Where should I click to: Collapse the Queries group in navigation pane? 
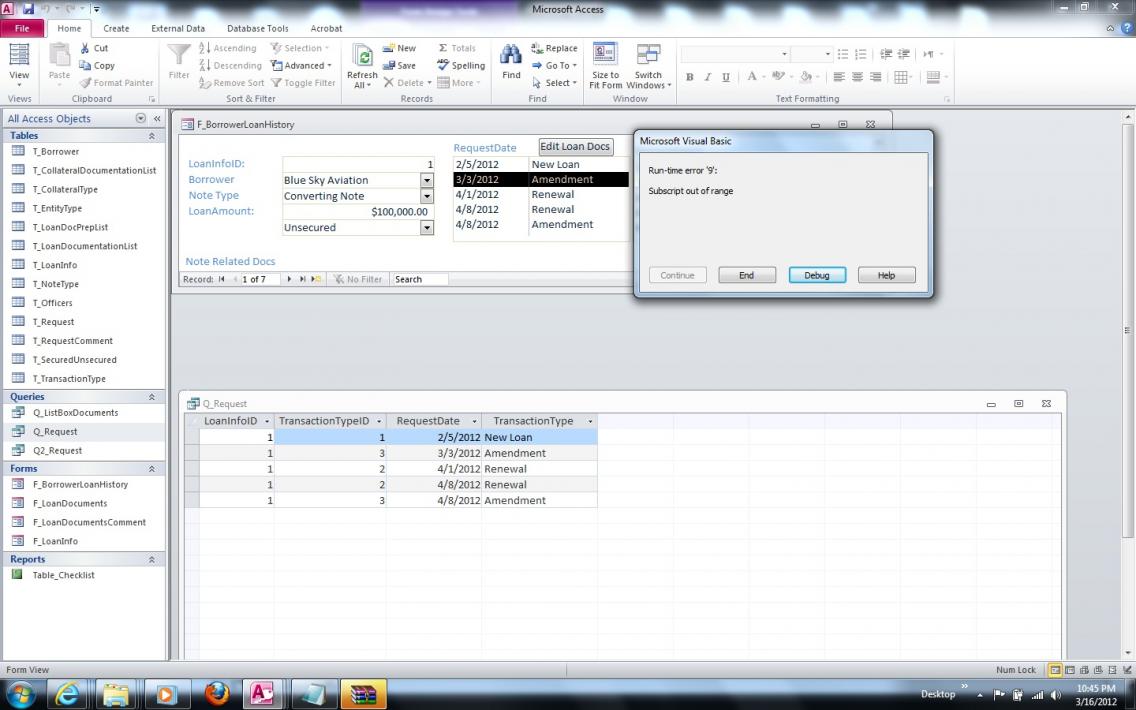tap(151, 397)
